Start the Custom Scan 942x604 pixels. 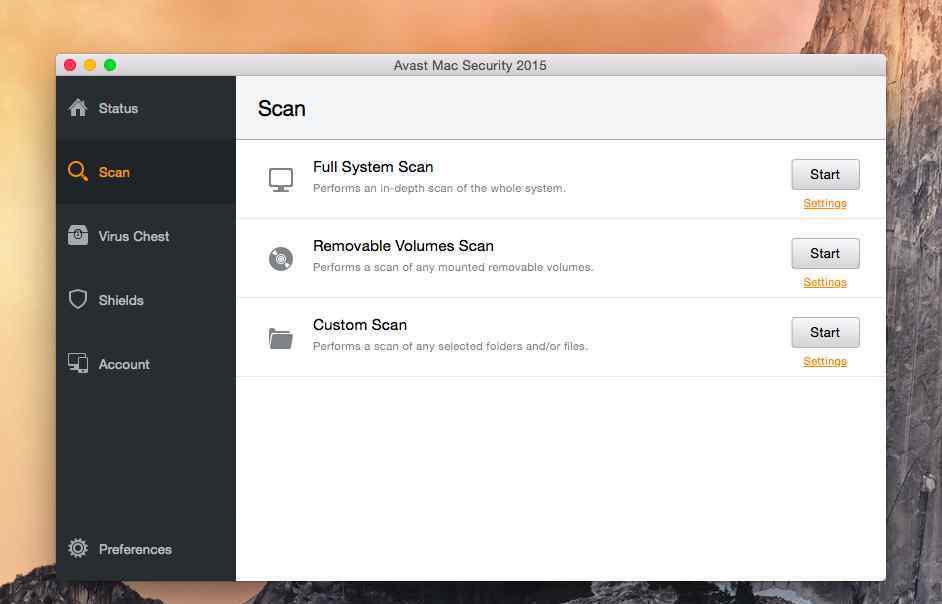coord(825,332)
